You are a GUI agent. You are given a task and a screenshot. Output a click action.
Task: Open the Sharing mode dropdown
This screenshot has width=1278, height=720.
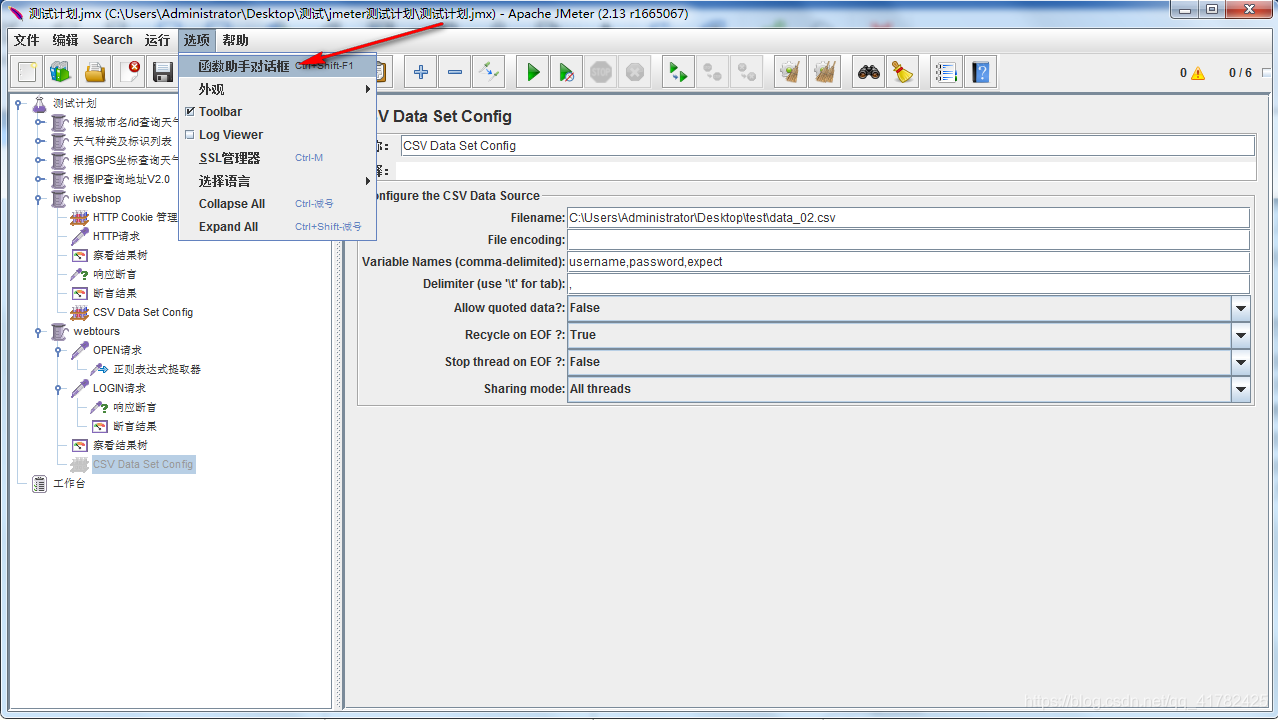(1241, 389)
